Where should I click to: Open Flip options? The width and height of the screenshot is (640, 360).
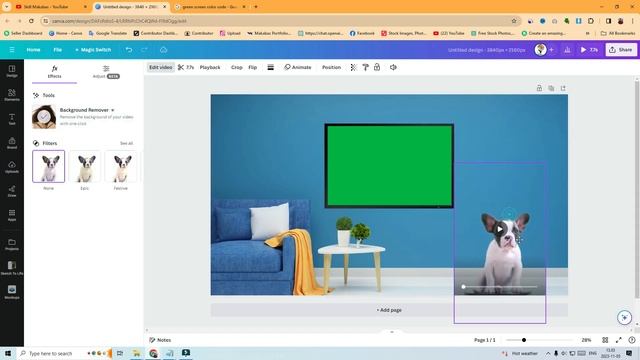(253, 67)
